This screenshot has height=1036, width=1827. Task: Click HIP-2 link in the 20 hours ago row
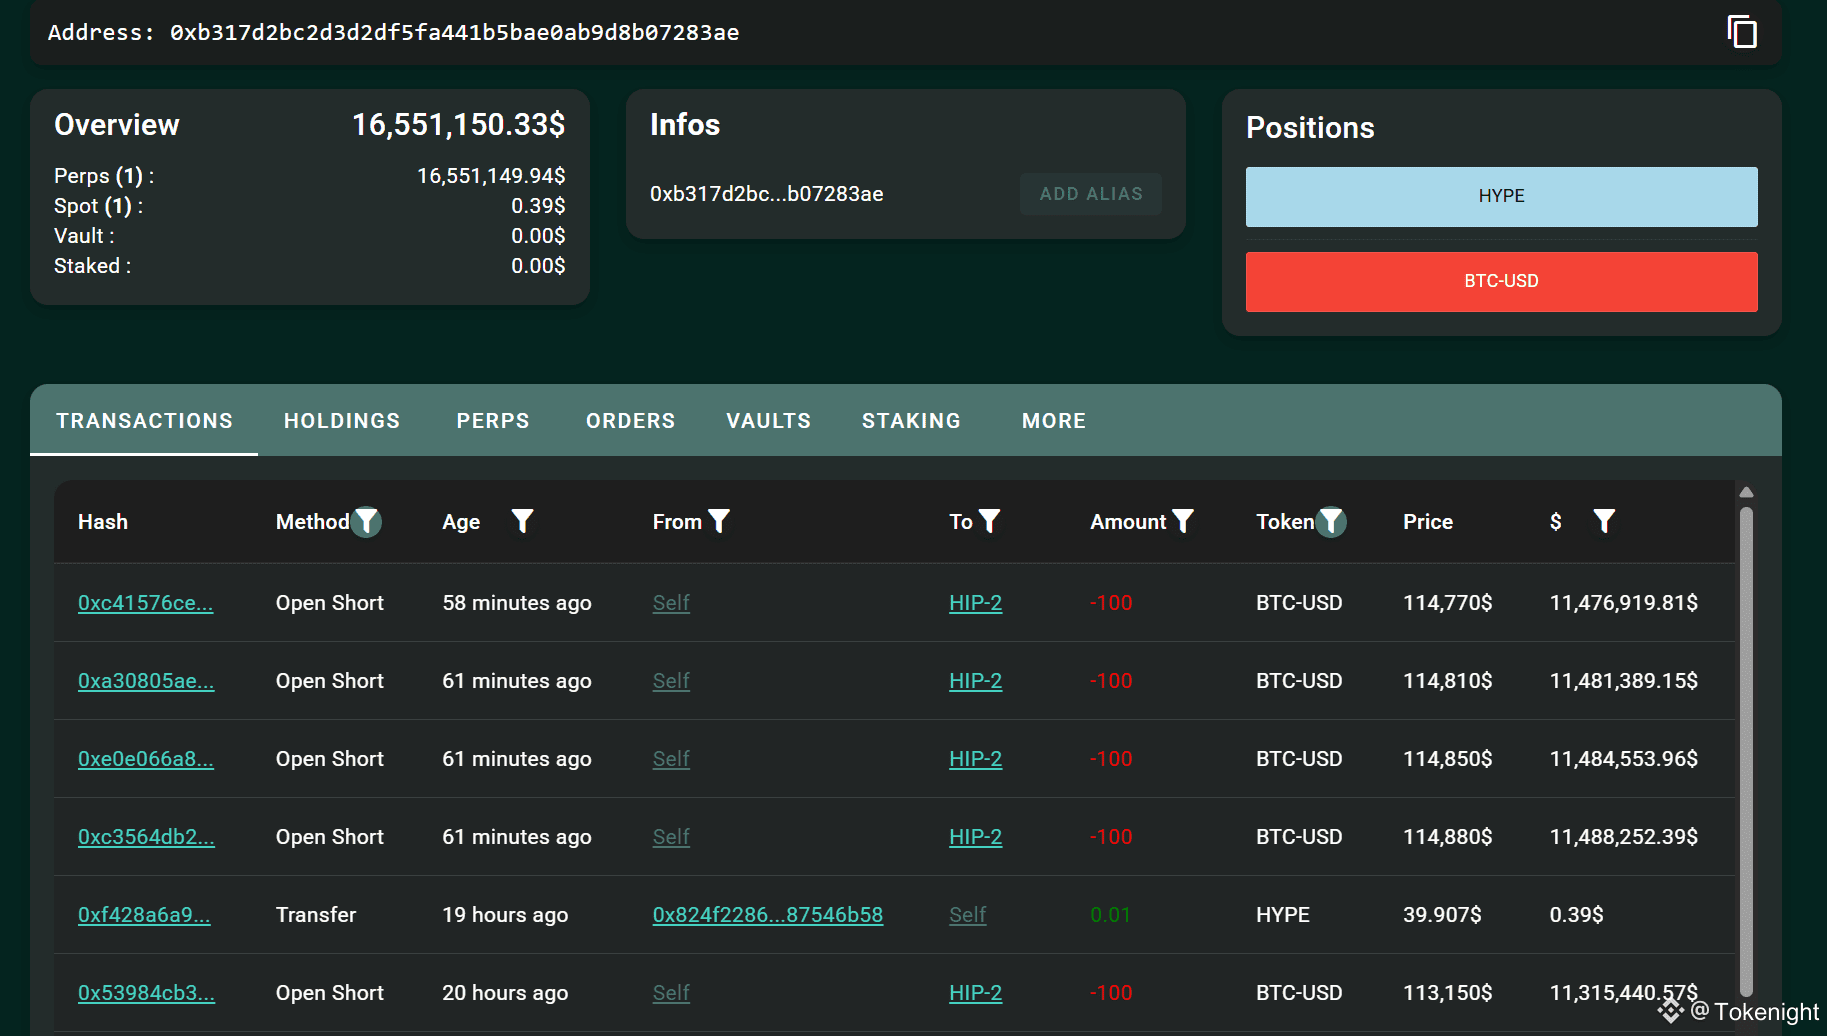click(x=976, y=993)
